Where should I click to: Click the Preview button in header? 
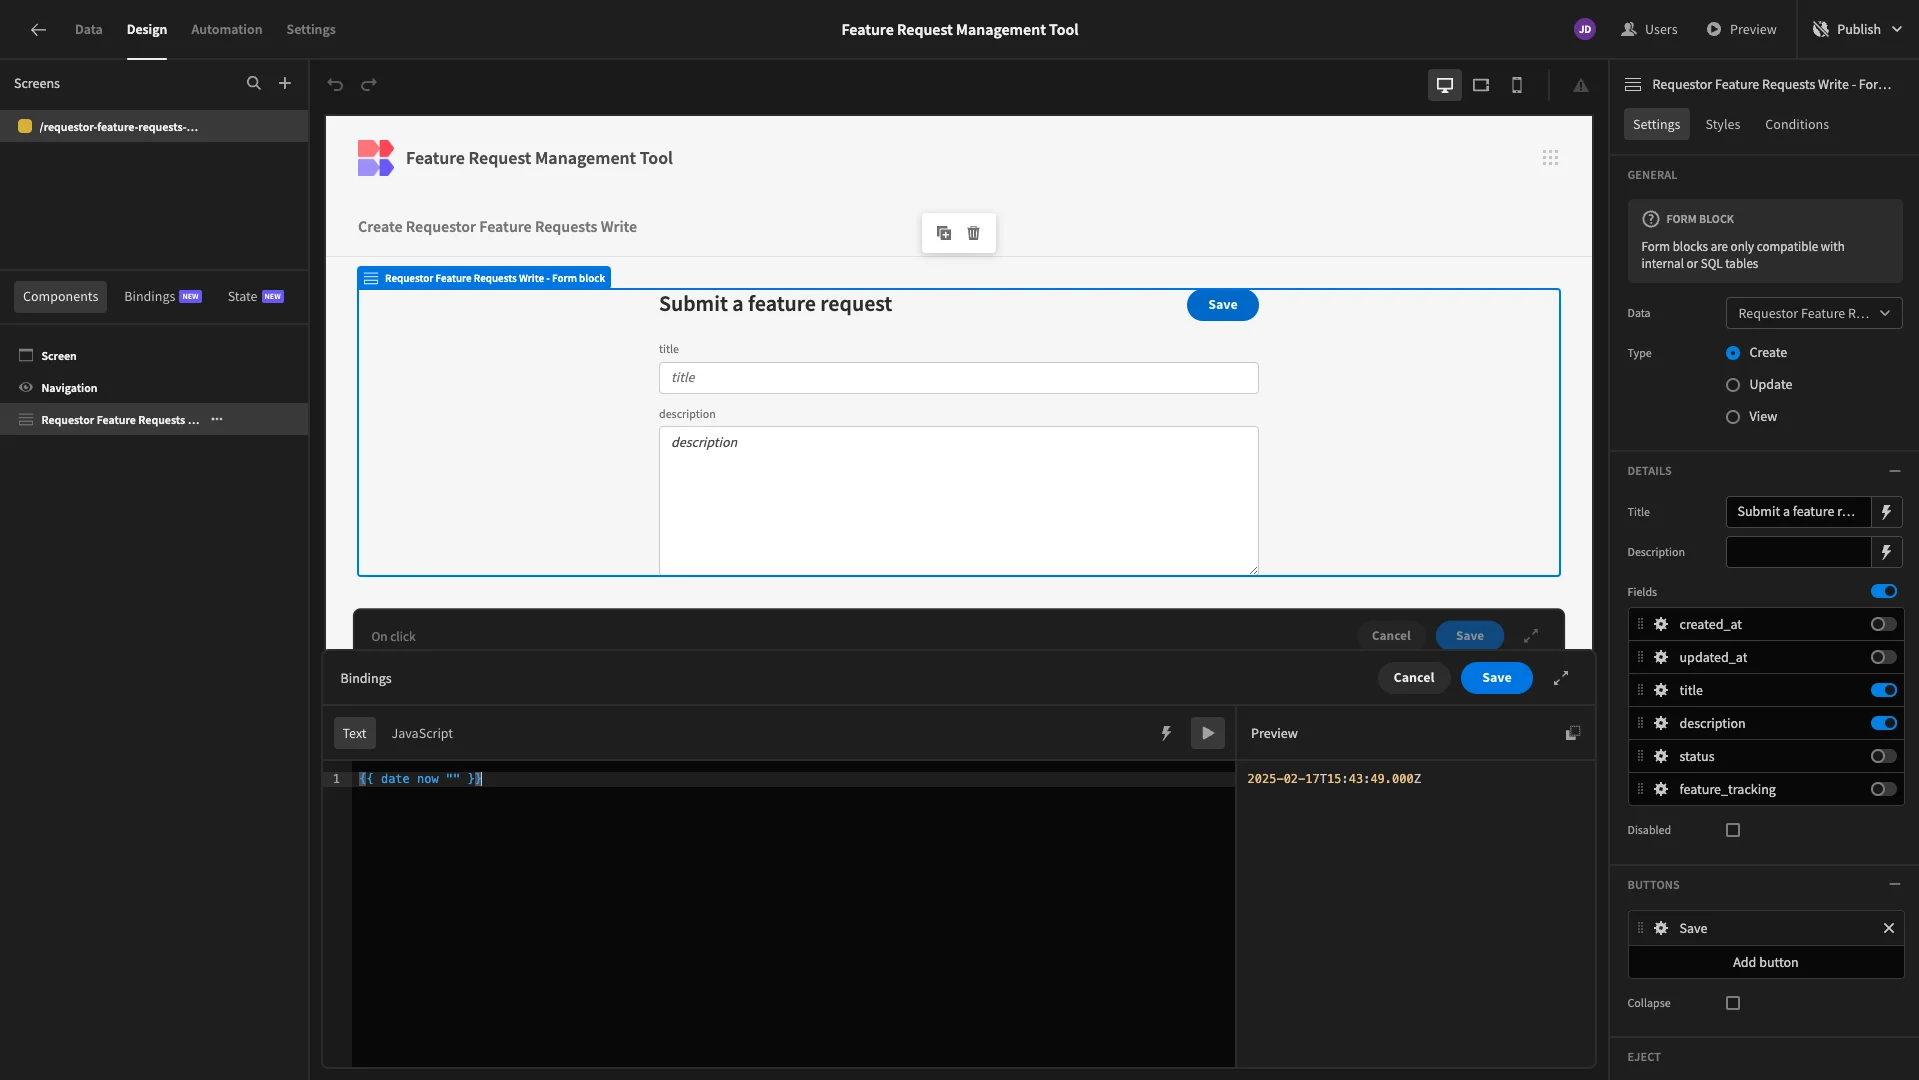click(x=1741, y=30)
